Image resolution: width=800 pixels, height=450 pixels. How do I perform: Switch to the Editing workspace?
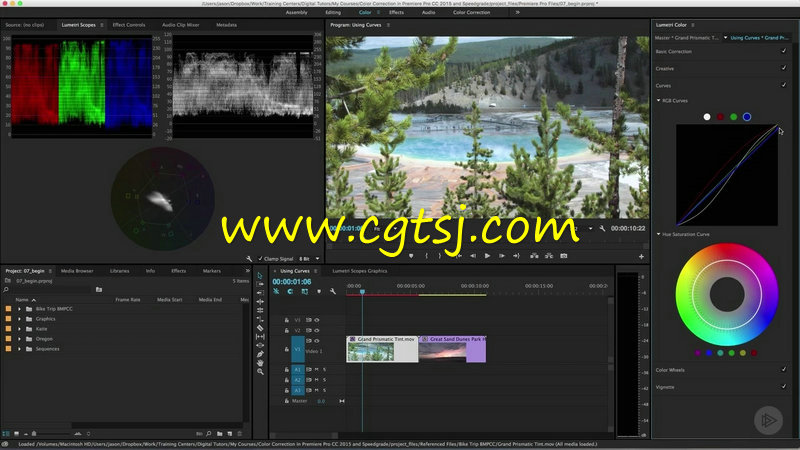pos(333,12)
